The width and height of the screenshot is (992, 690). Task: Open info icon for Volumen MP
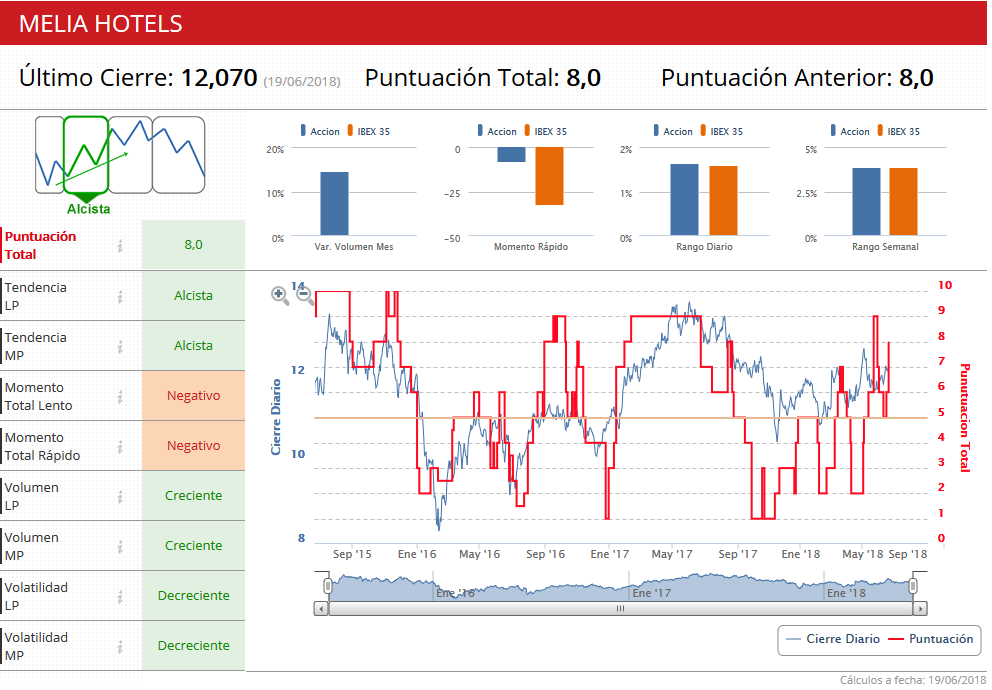pos(120,546)
